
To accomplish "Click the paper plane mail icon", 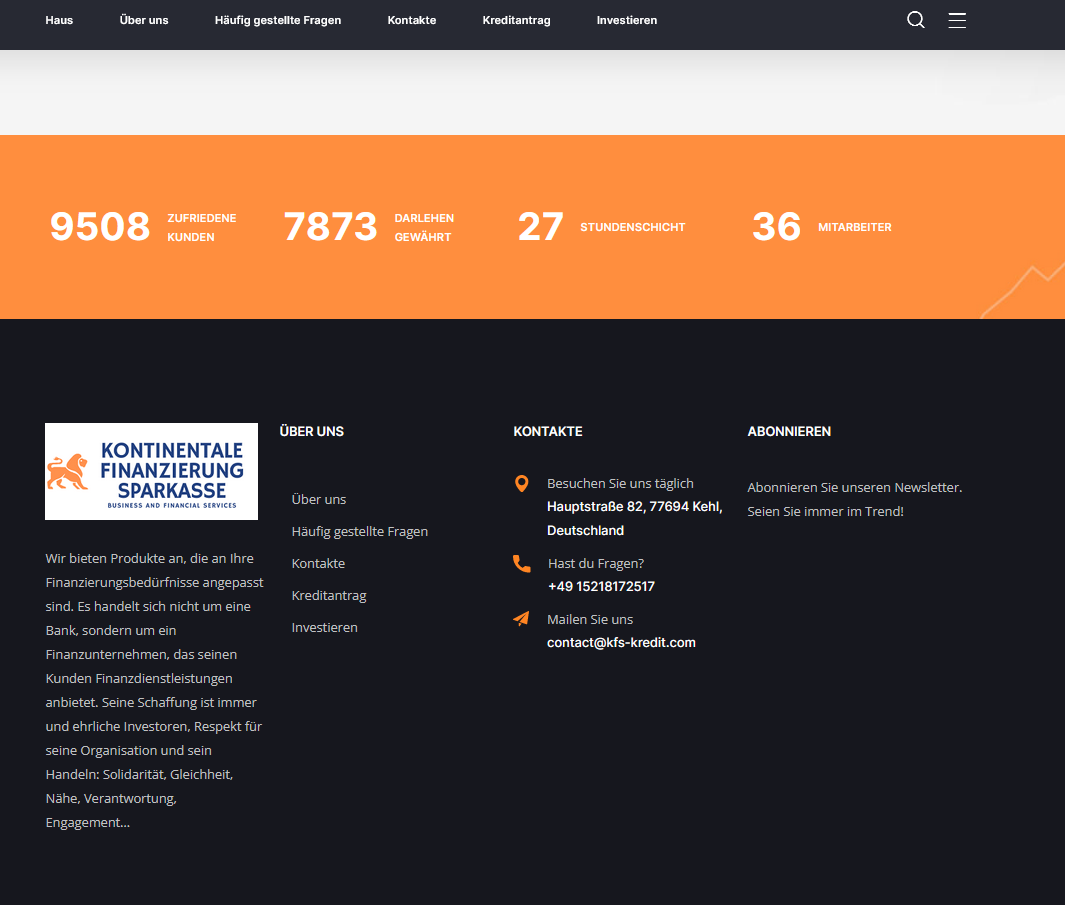I will 521,619.
